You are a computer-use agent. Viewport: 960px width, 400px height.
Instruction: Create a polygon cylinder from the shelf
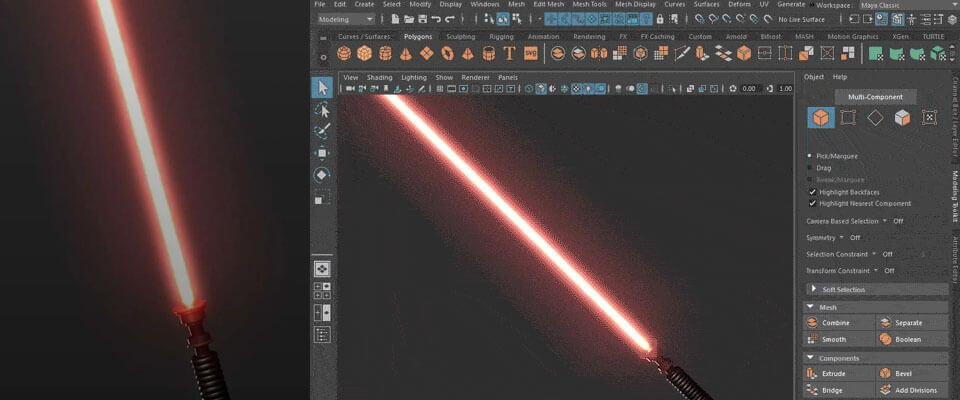(385, 53)
